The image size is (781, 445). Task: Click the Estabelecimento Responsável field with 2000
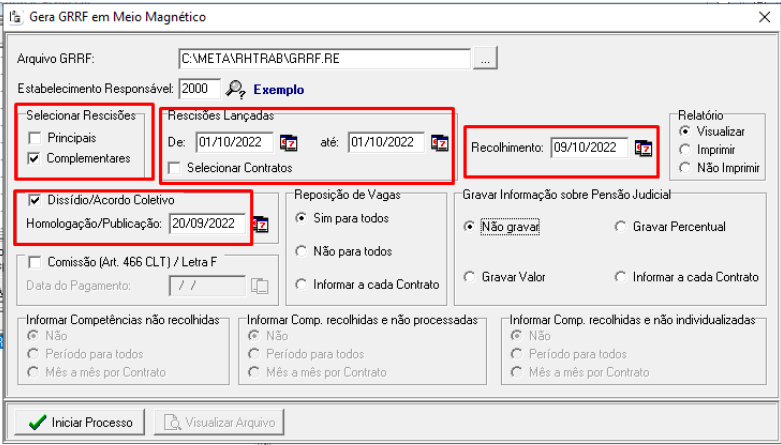[x=200, y=89]
